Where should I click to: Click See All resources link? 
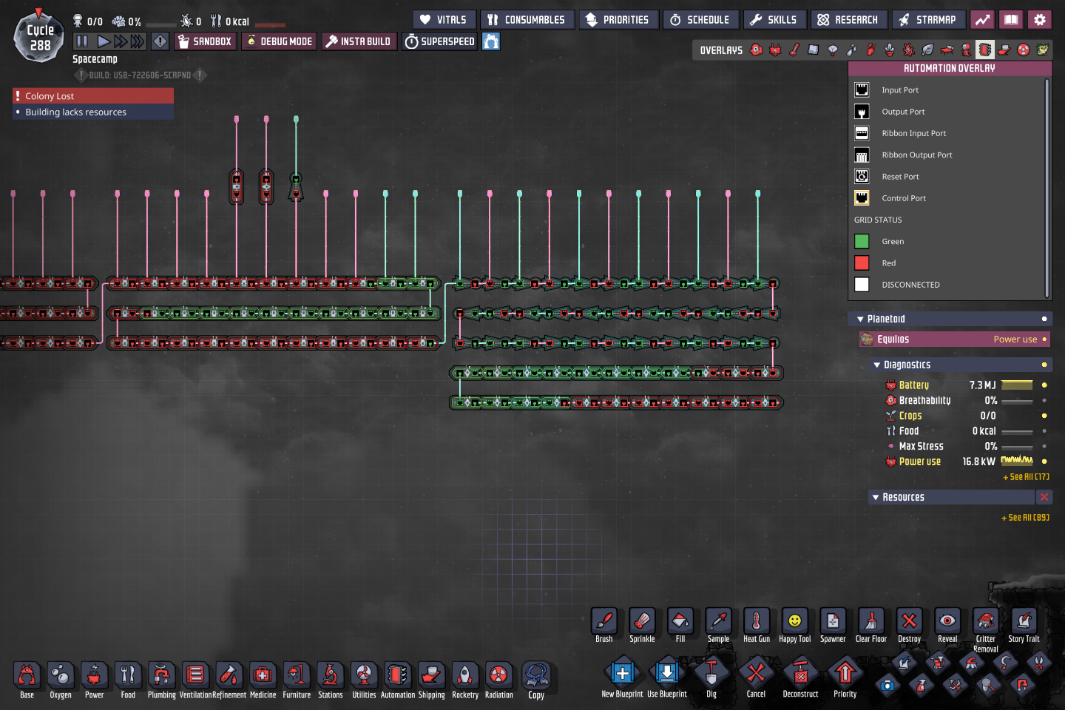[1025, 518]
